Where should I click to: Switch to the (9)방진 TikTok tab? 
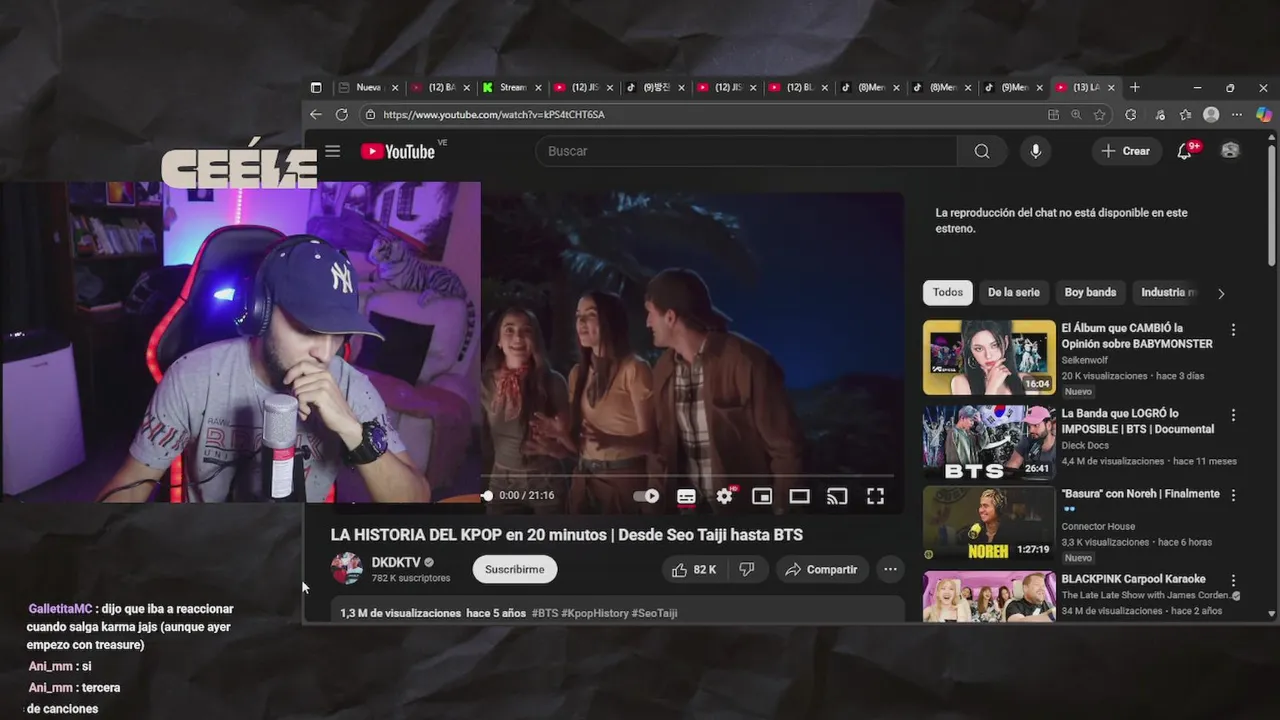click(x=656, y=88)
